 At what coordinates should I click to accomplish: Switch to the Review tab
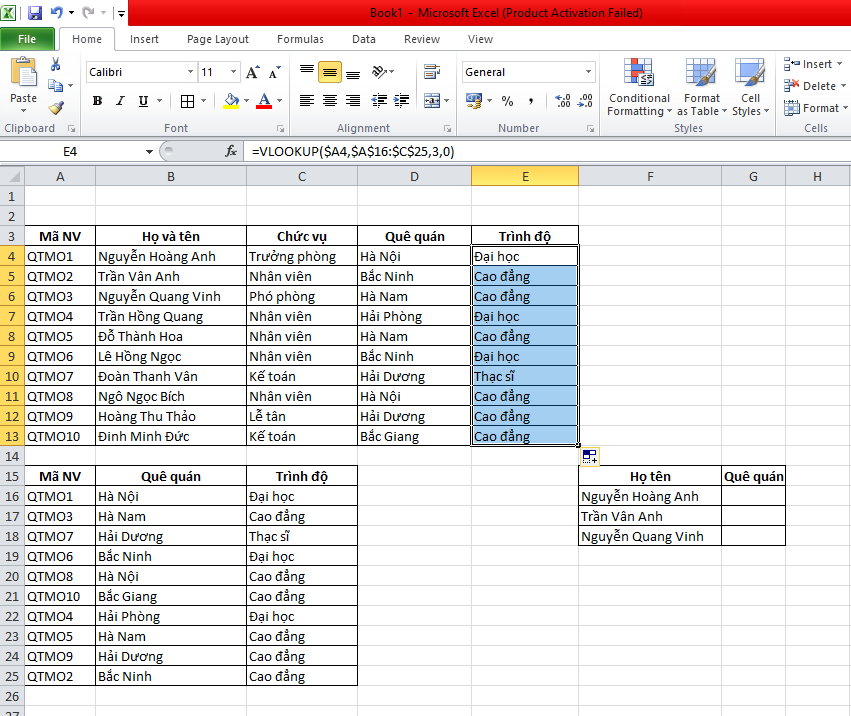[x=422, y=39]
